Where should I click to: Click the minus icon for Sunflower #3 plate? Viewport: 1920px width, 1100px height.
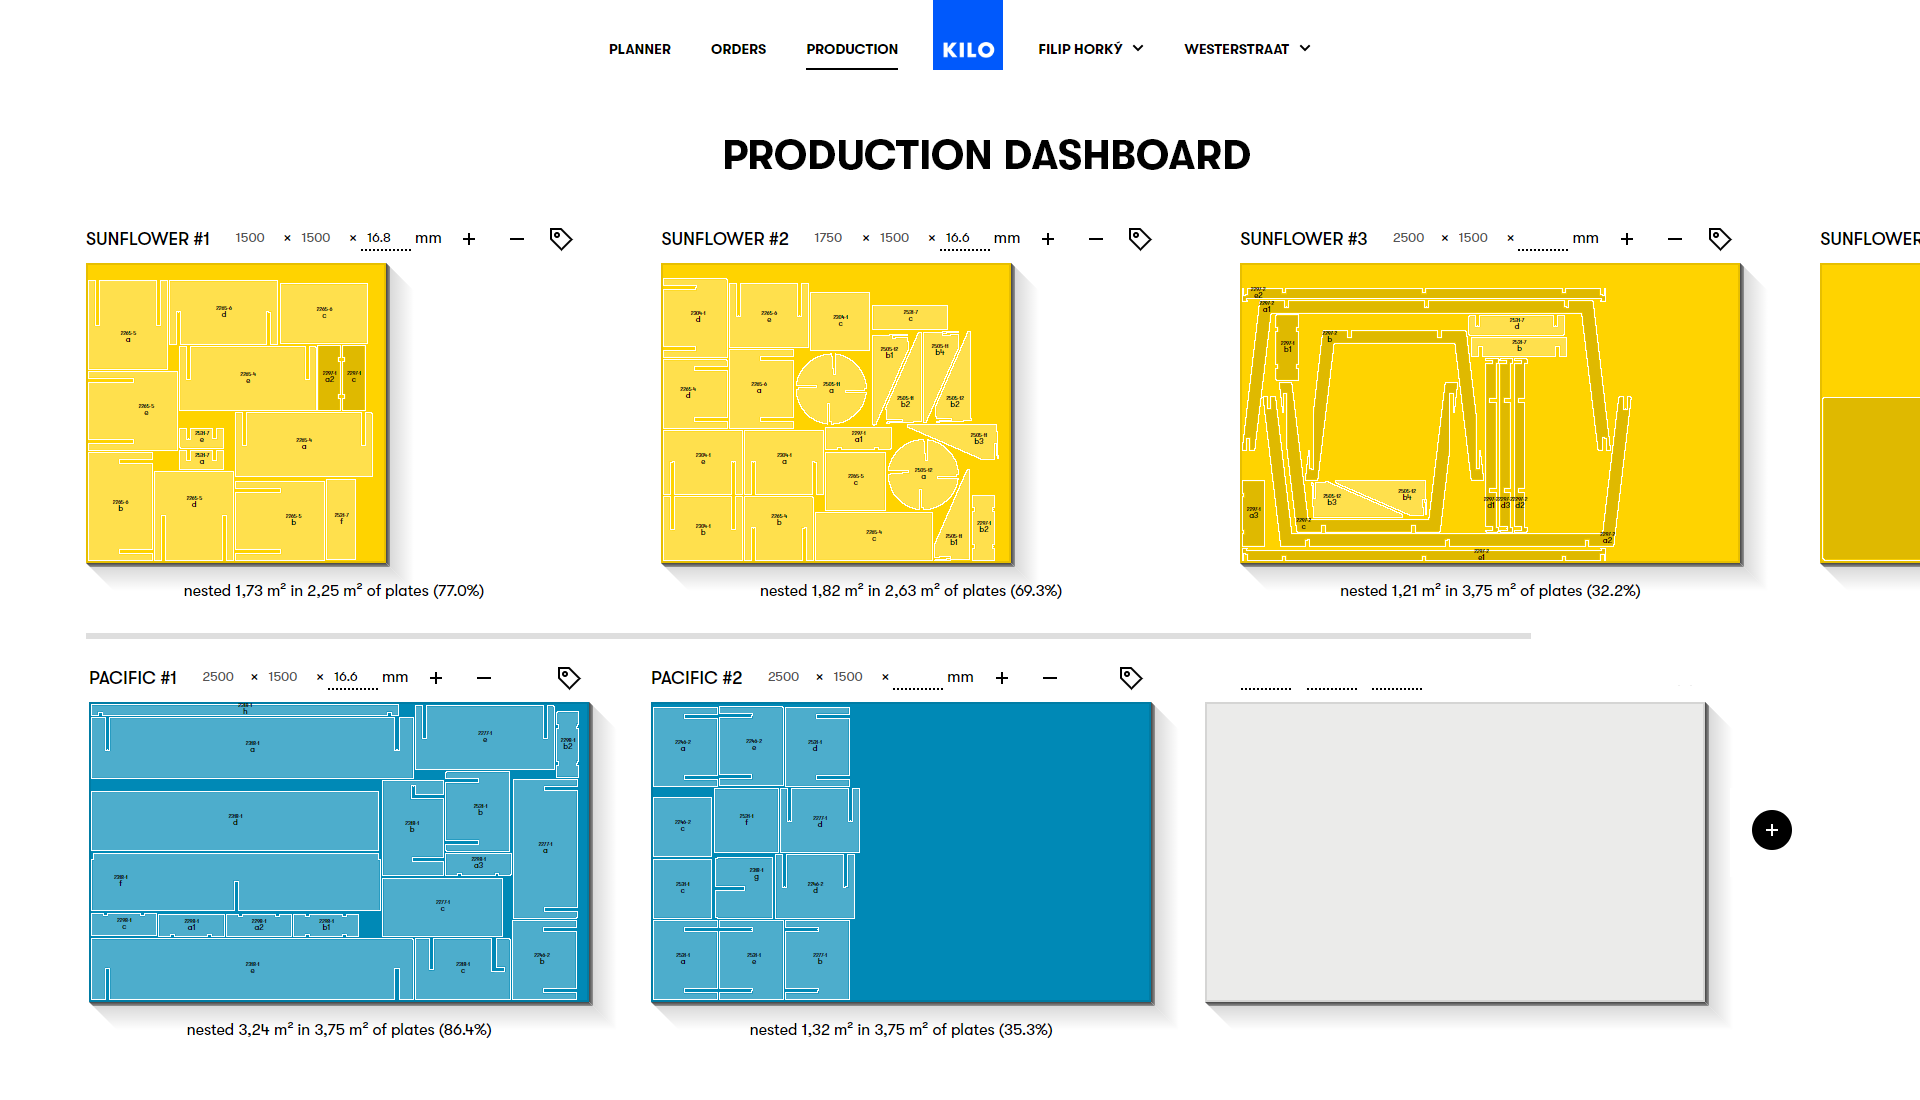1675,239
